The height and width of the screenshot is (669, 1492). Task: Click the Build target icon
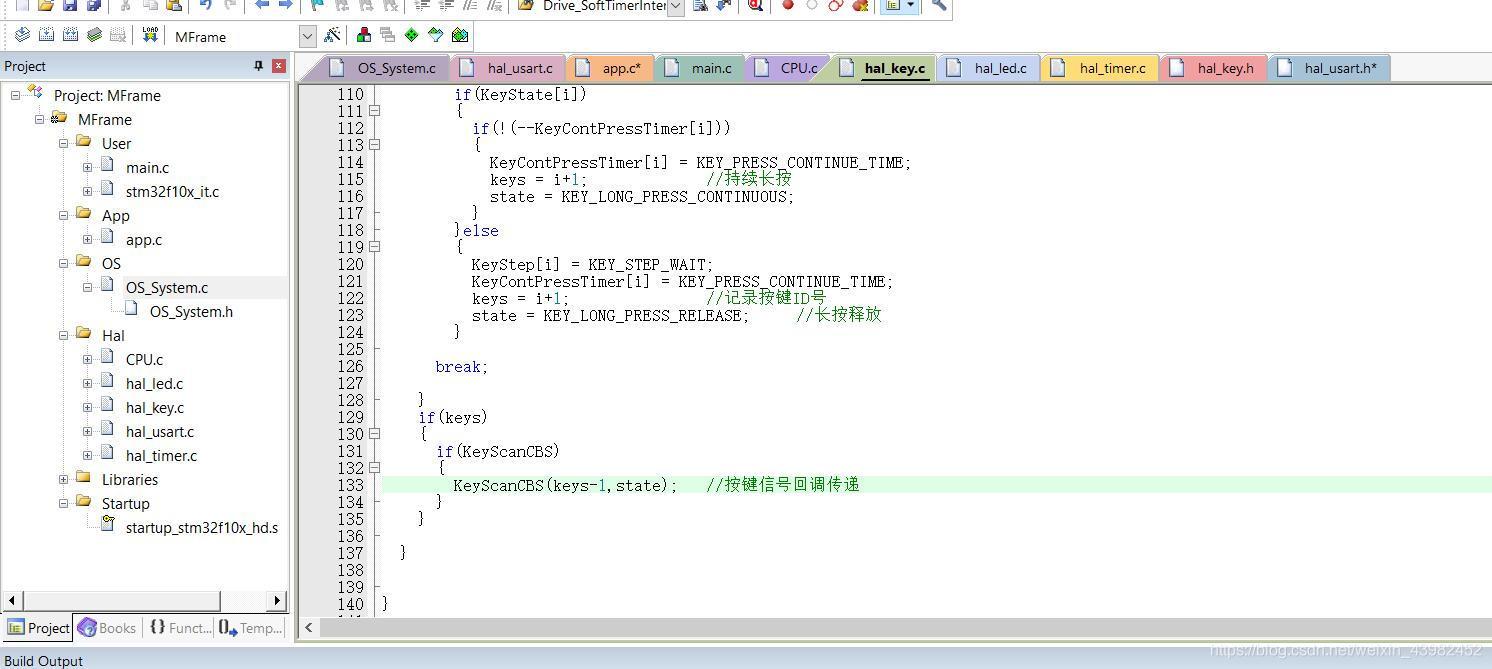tap(46, 35)
